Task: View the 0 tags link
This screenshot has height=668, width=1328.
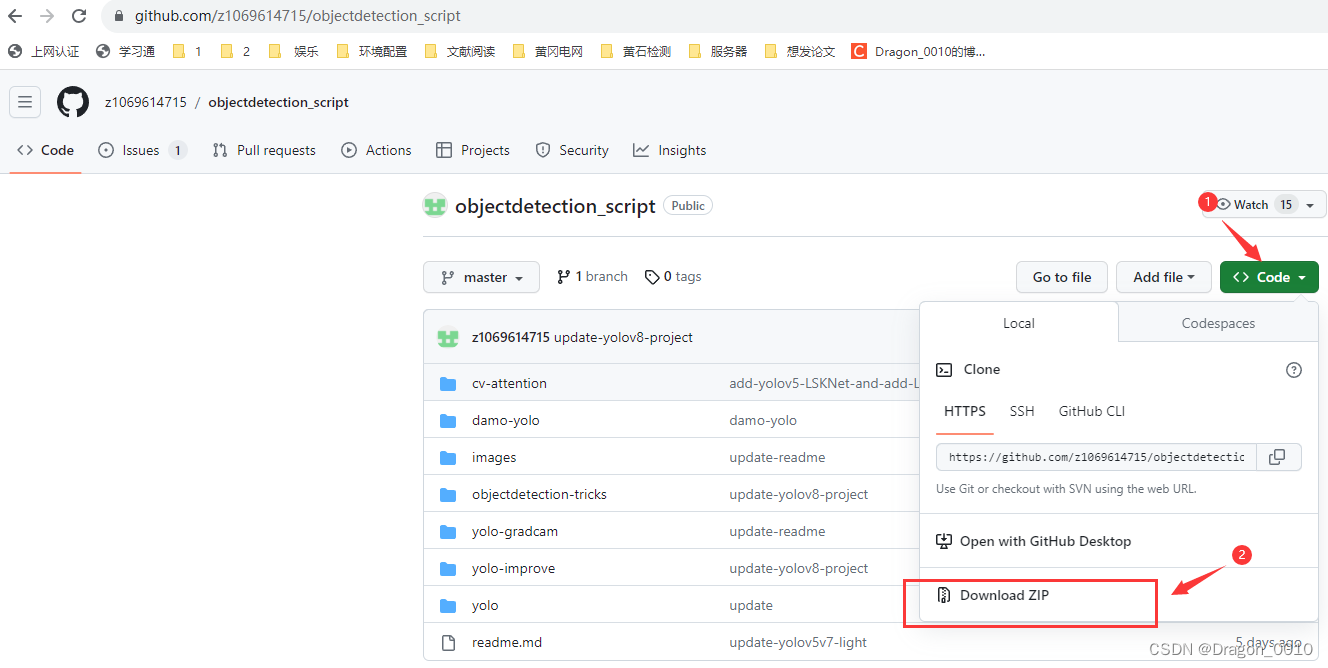Action: pos(673,277)
